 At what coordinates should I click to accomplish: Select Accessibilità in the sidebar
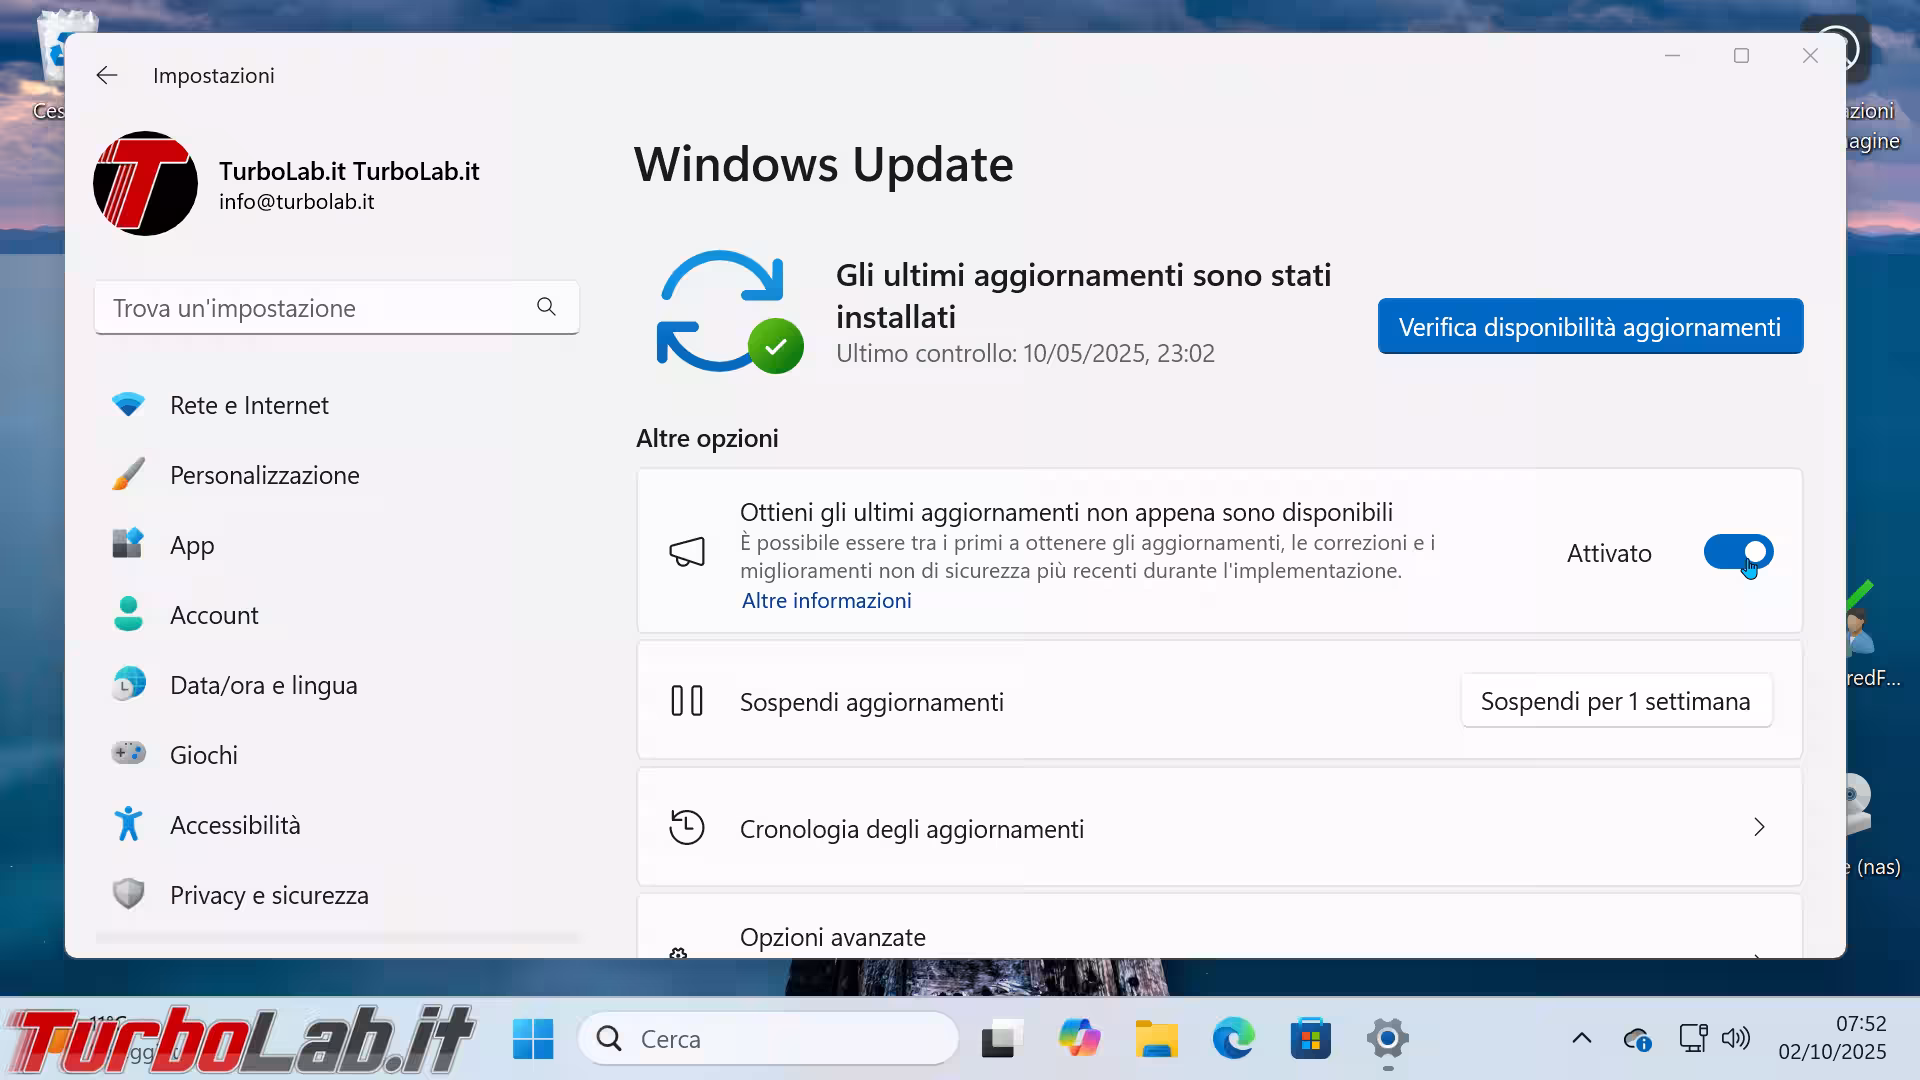[235, 825]
